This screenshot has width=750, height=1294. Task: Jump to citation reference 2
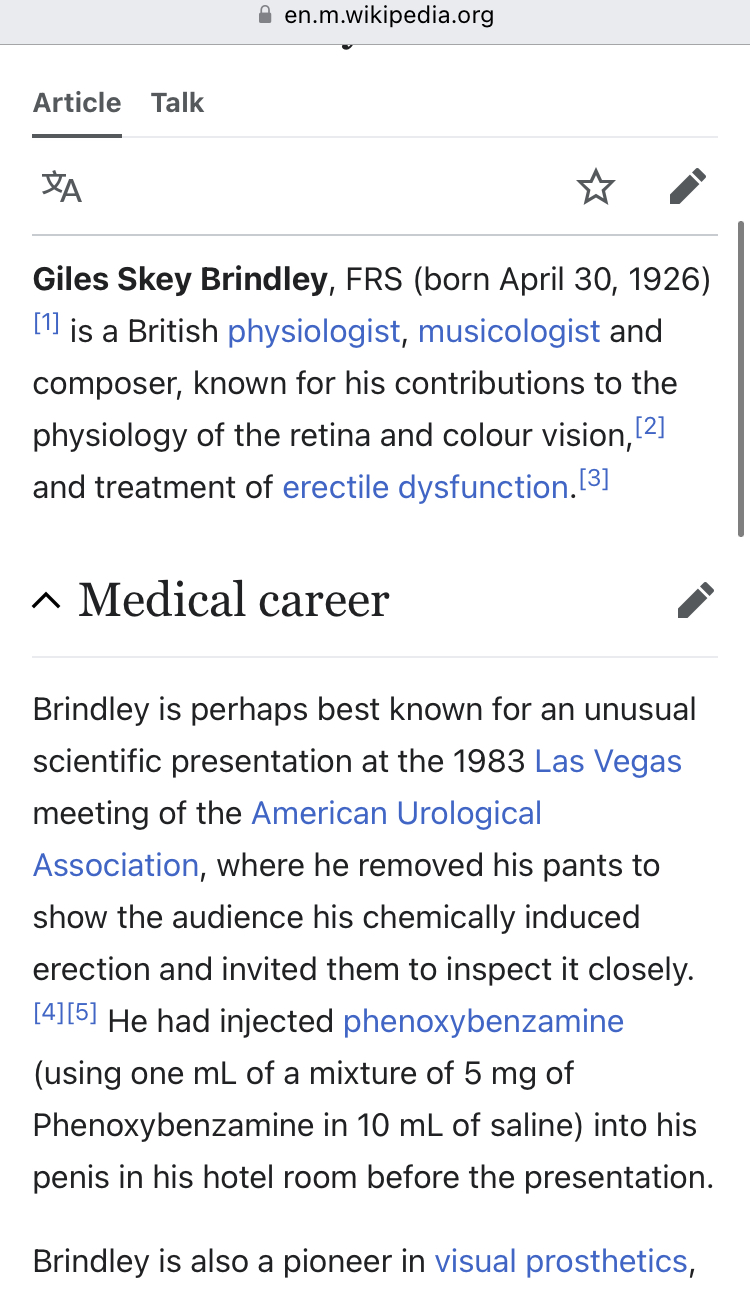[650, 427]
